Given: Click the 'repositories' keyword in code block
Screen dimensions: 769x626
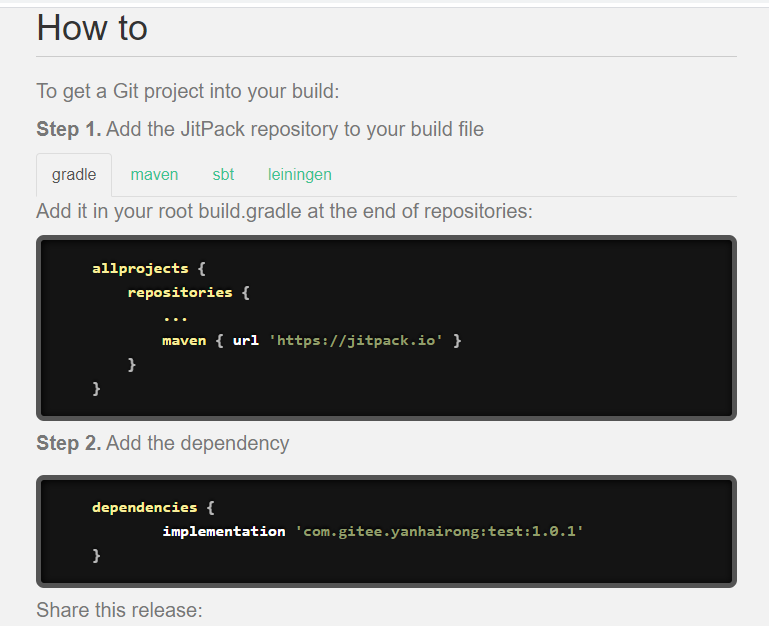Looking at the screenshot, I should tap(180, 293).
